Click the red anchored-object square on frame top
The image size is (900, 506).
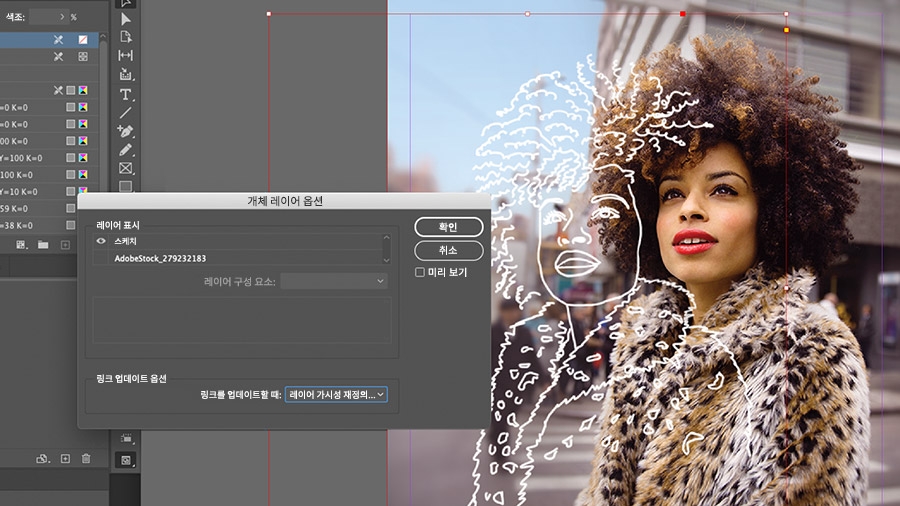pos(682,14)
